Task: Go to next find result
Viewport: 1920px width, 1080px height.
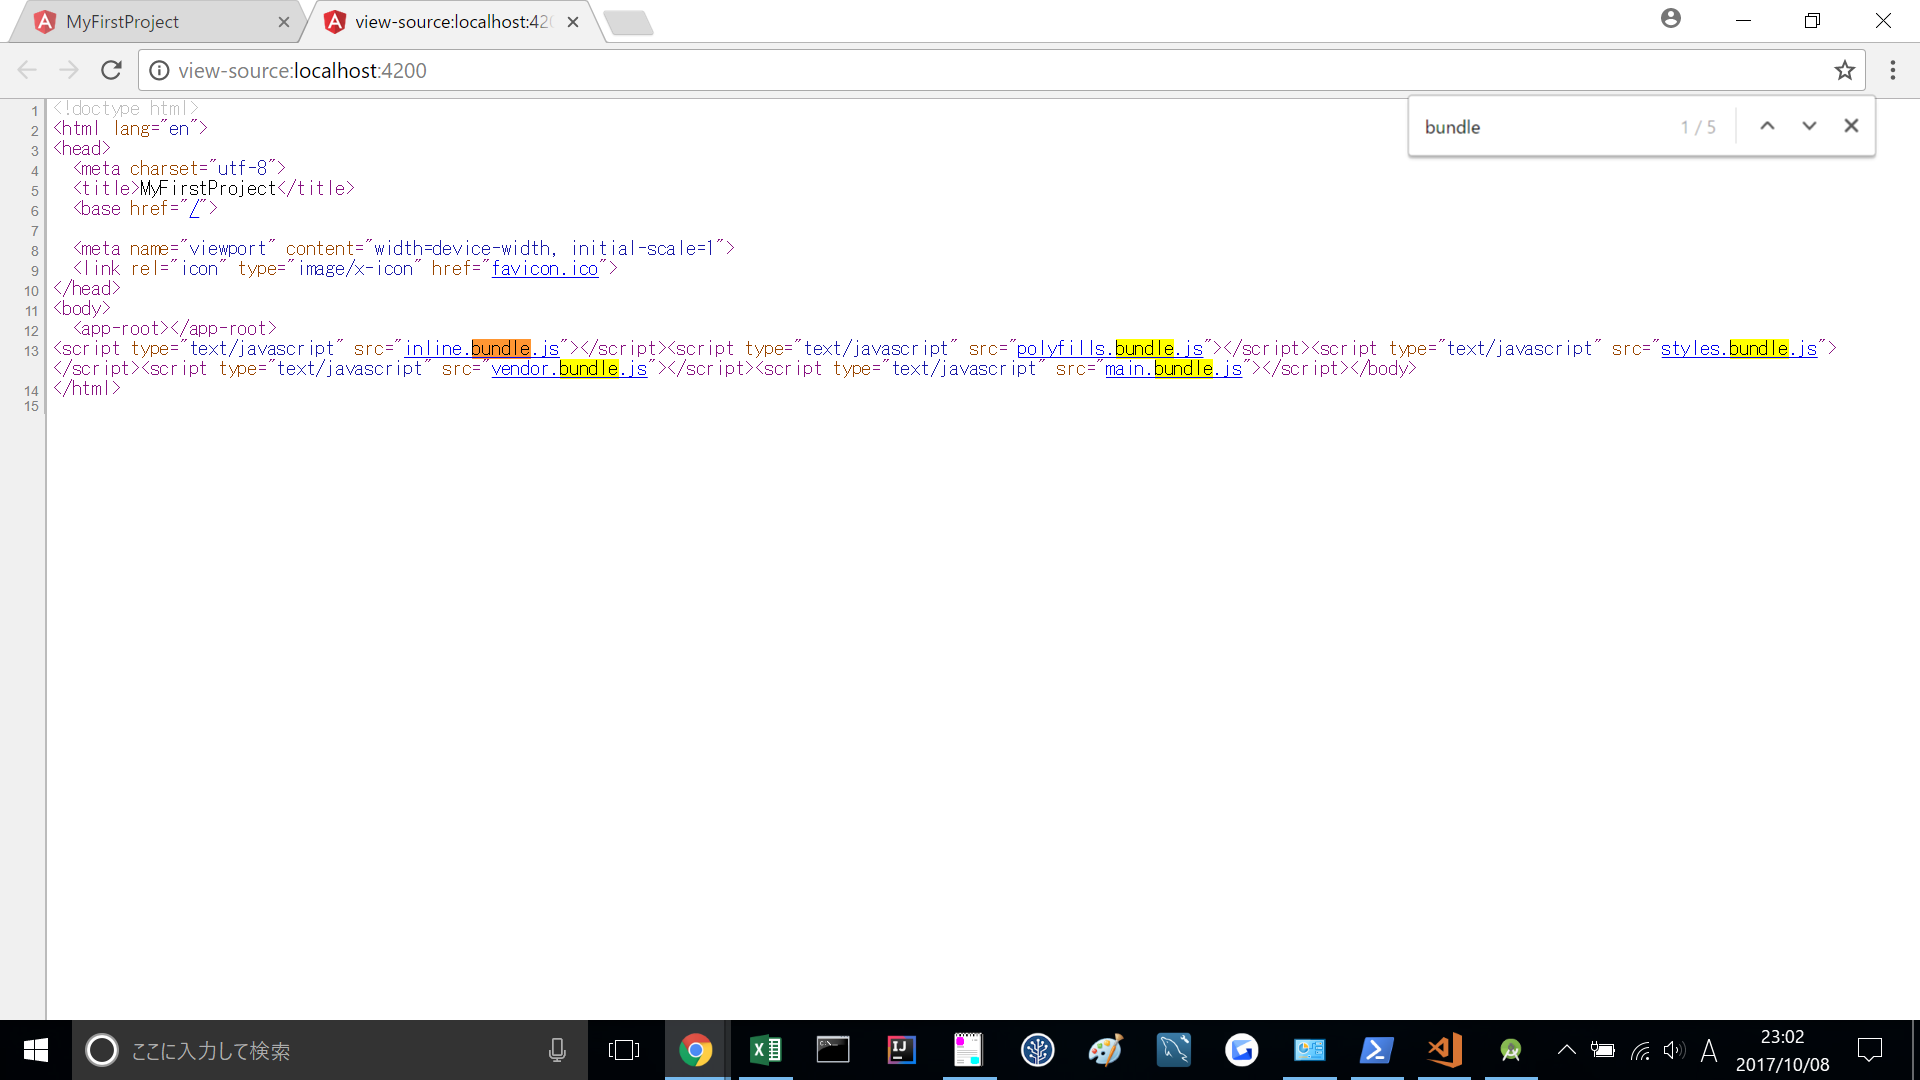Action: click(x=1809, y=126)
